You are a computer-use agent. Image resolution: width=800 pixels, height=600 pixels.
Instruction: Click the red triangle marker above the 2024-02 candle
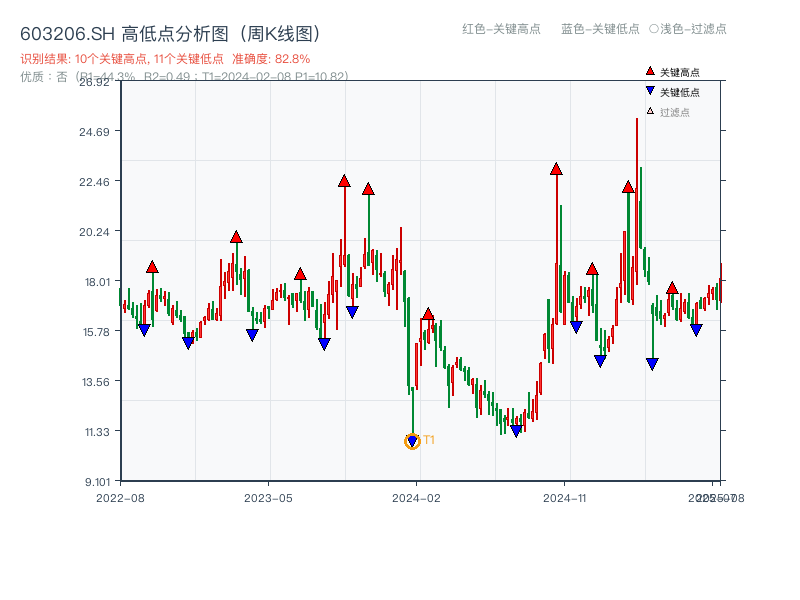tap(428, 313)
